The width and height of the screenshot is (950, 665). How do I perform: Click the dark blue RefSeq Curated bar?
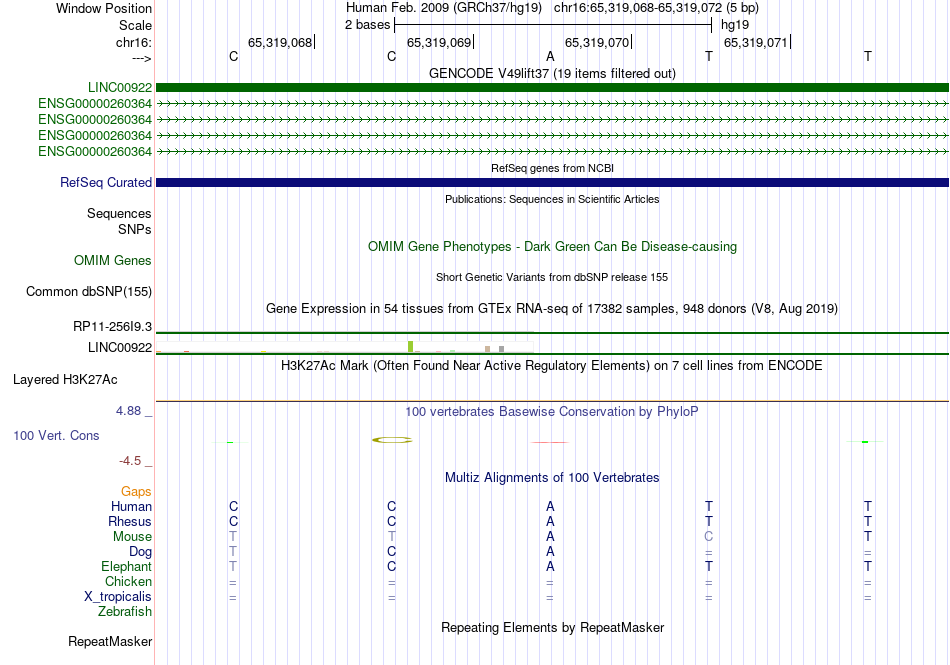pos(552,182)
